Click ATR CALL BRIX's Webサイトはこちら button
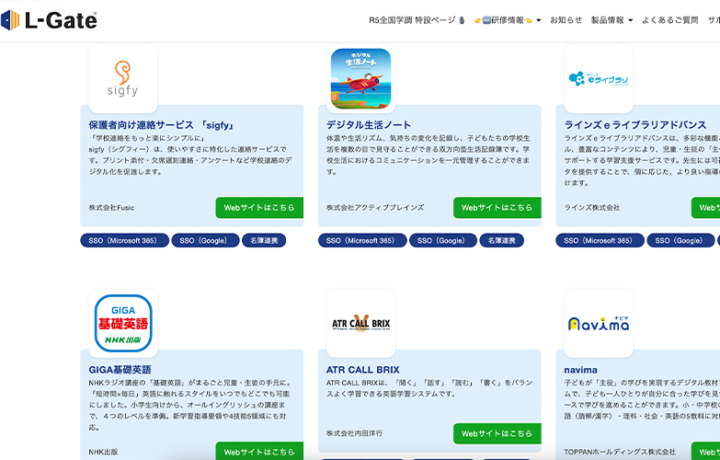The width and height of the screenshot is (720, 460). [497, 434]
